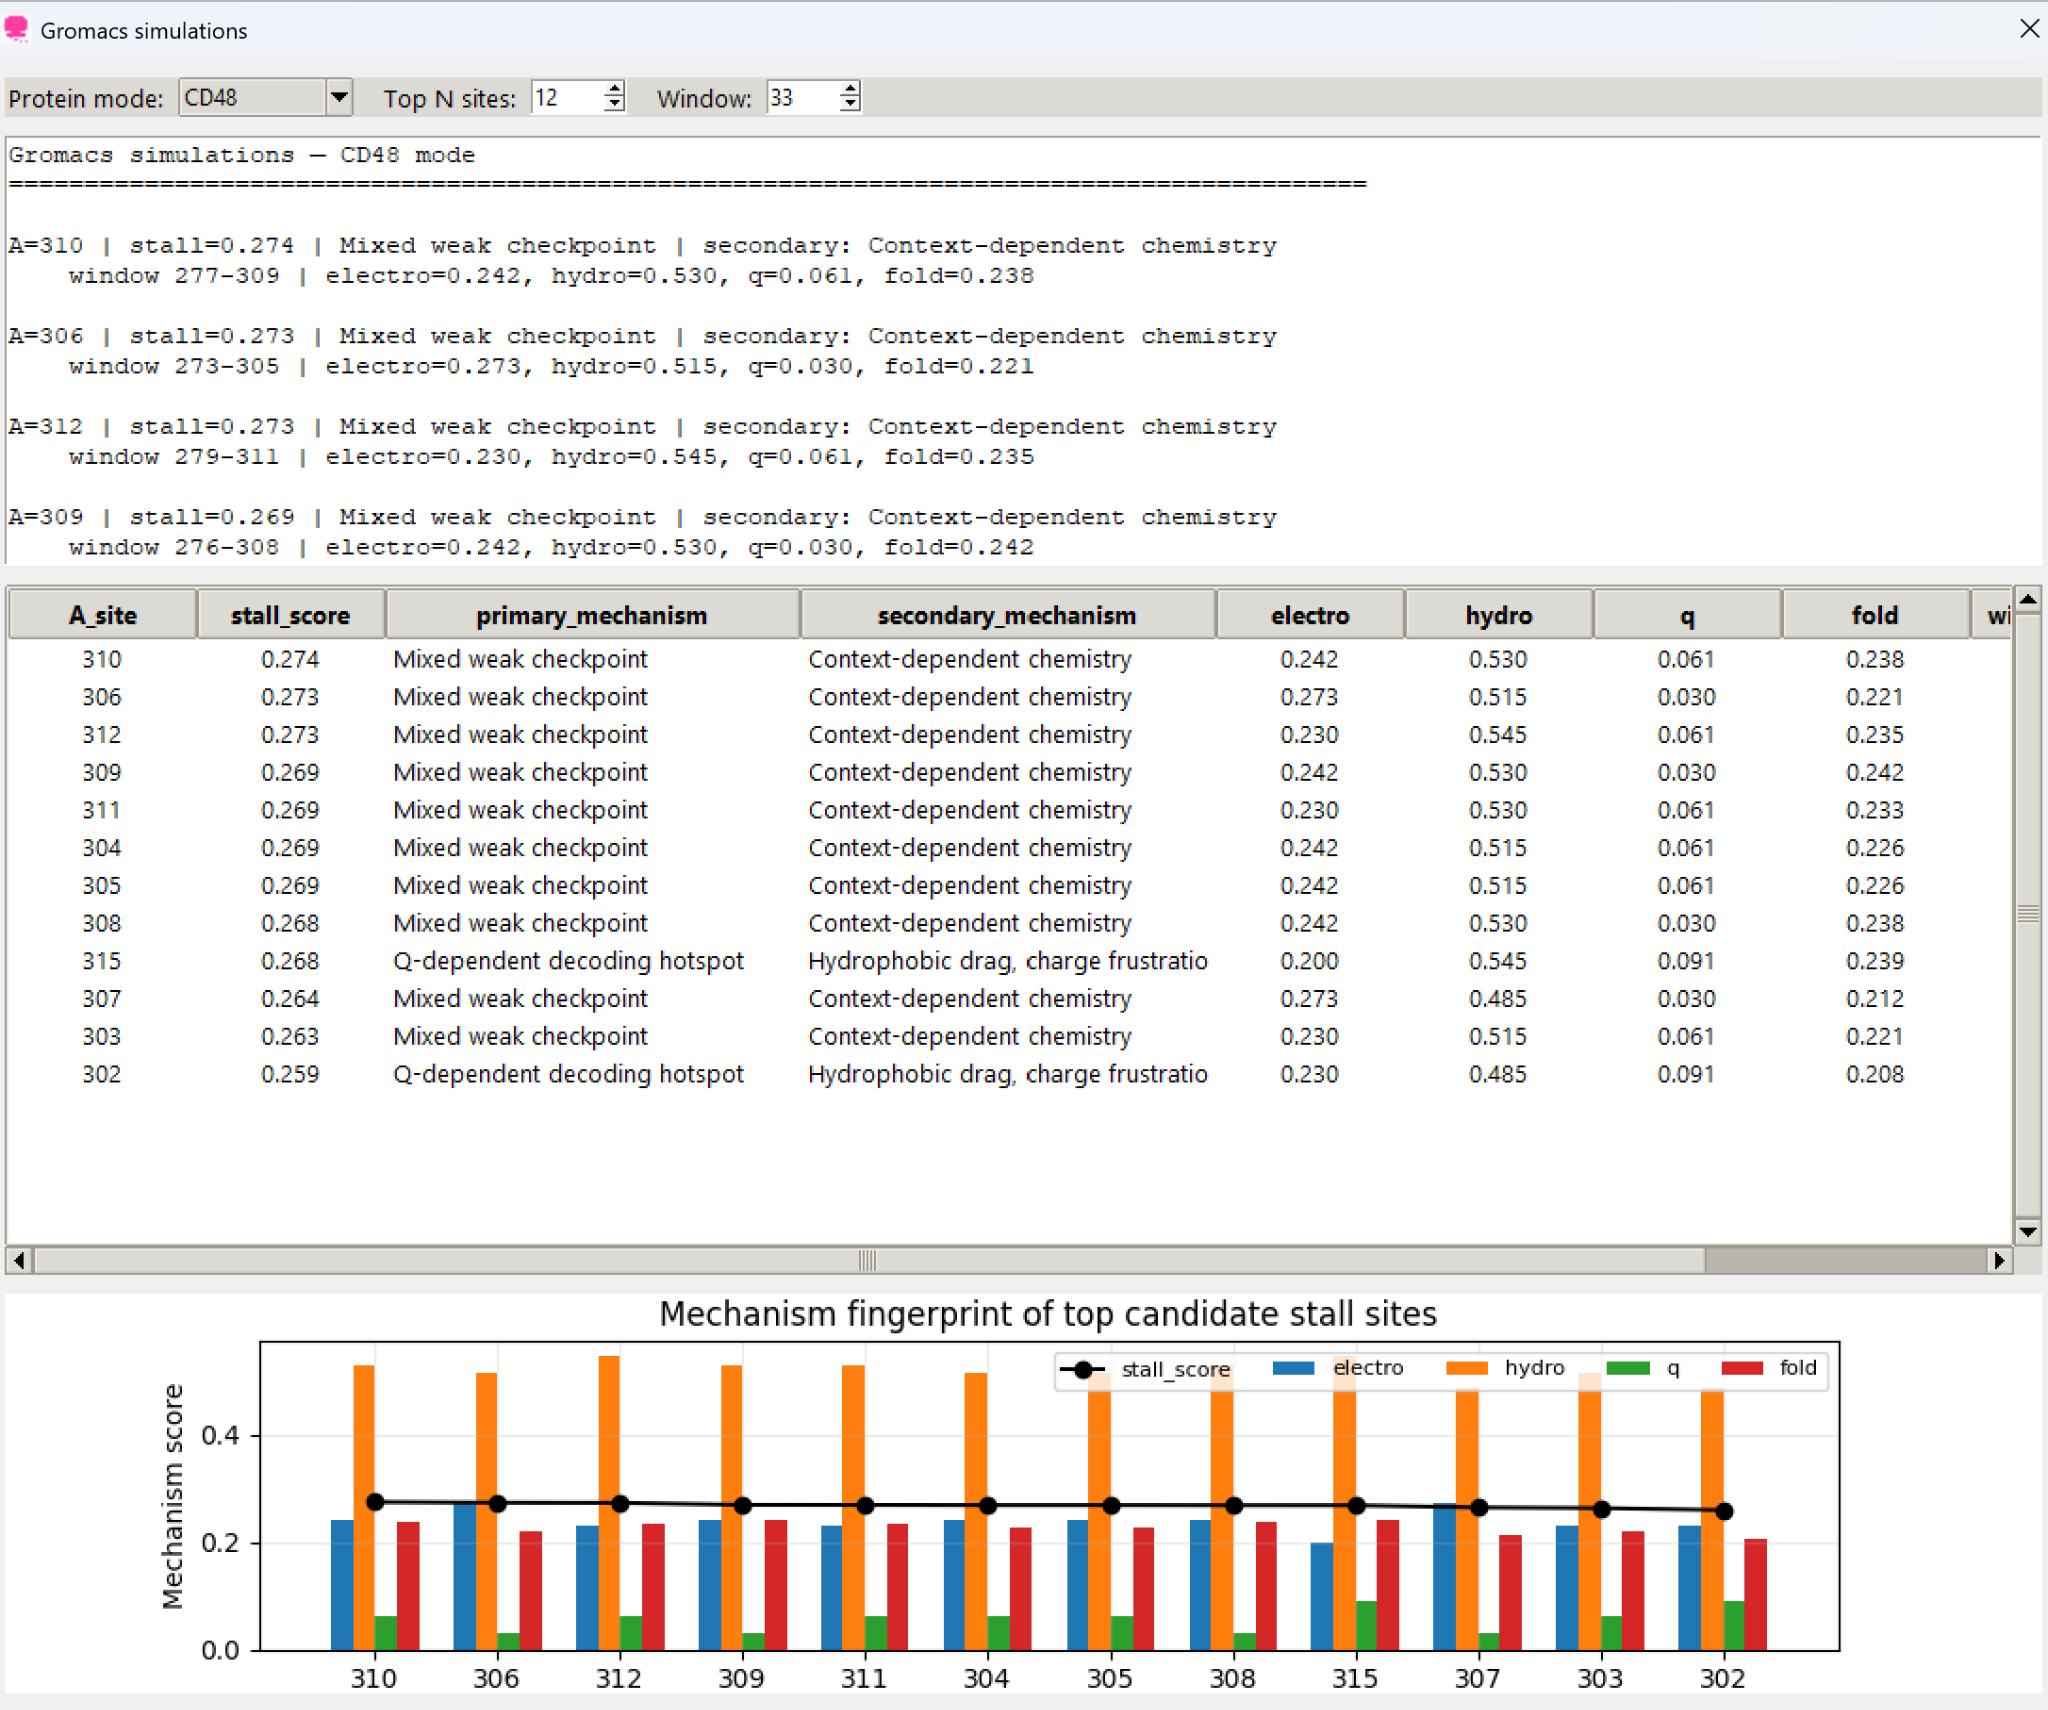Increase Top N sites spinner value
This screenshot has width=2048, height=1710.
[x=614, y=89]
